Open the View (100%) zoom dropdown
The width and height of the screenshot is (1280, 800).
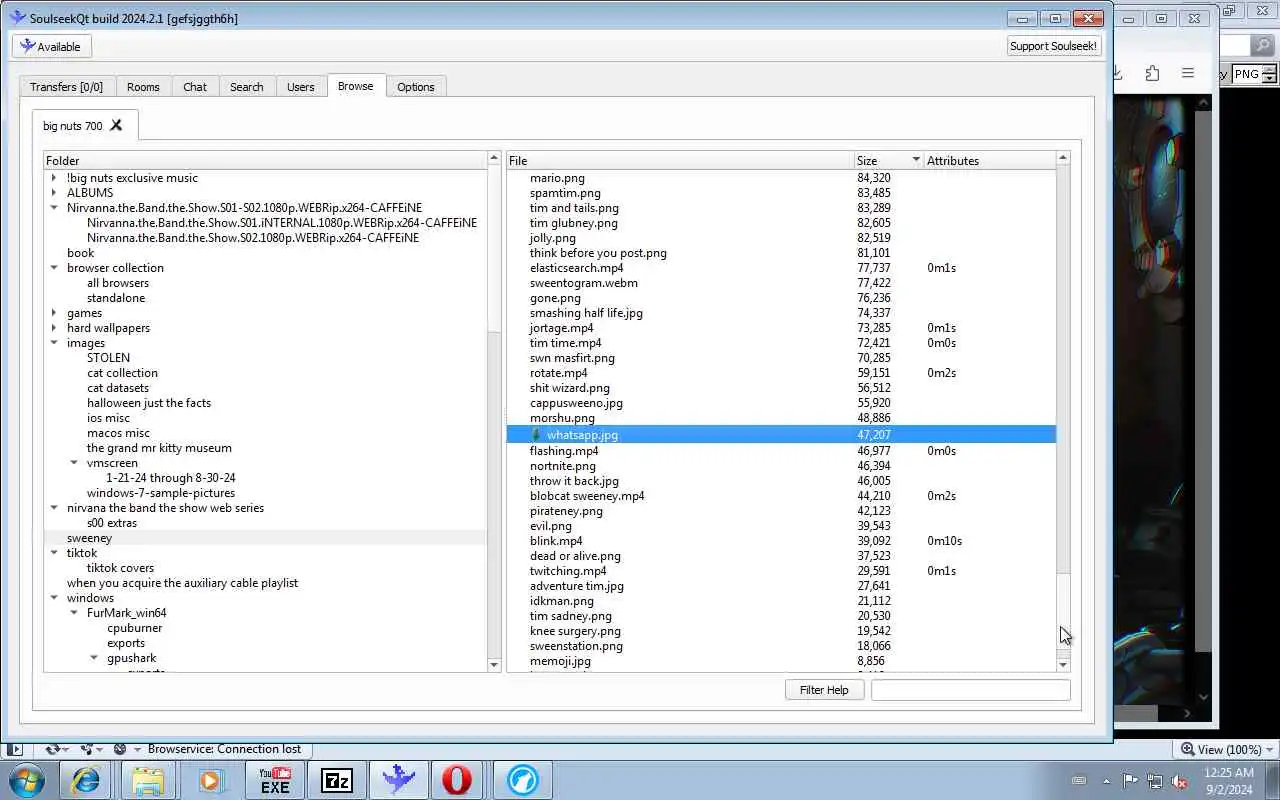(1227, 749)
